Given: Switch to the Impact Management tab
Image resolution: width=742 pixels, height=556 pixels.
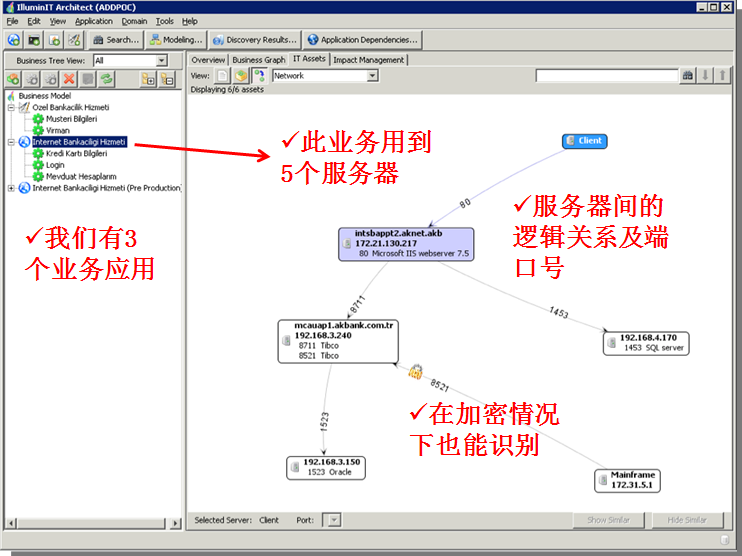Looking at the screenshot, I should (x=368, y=60).
